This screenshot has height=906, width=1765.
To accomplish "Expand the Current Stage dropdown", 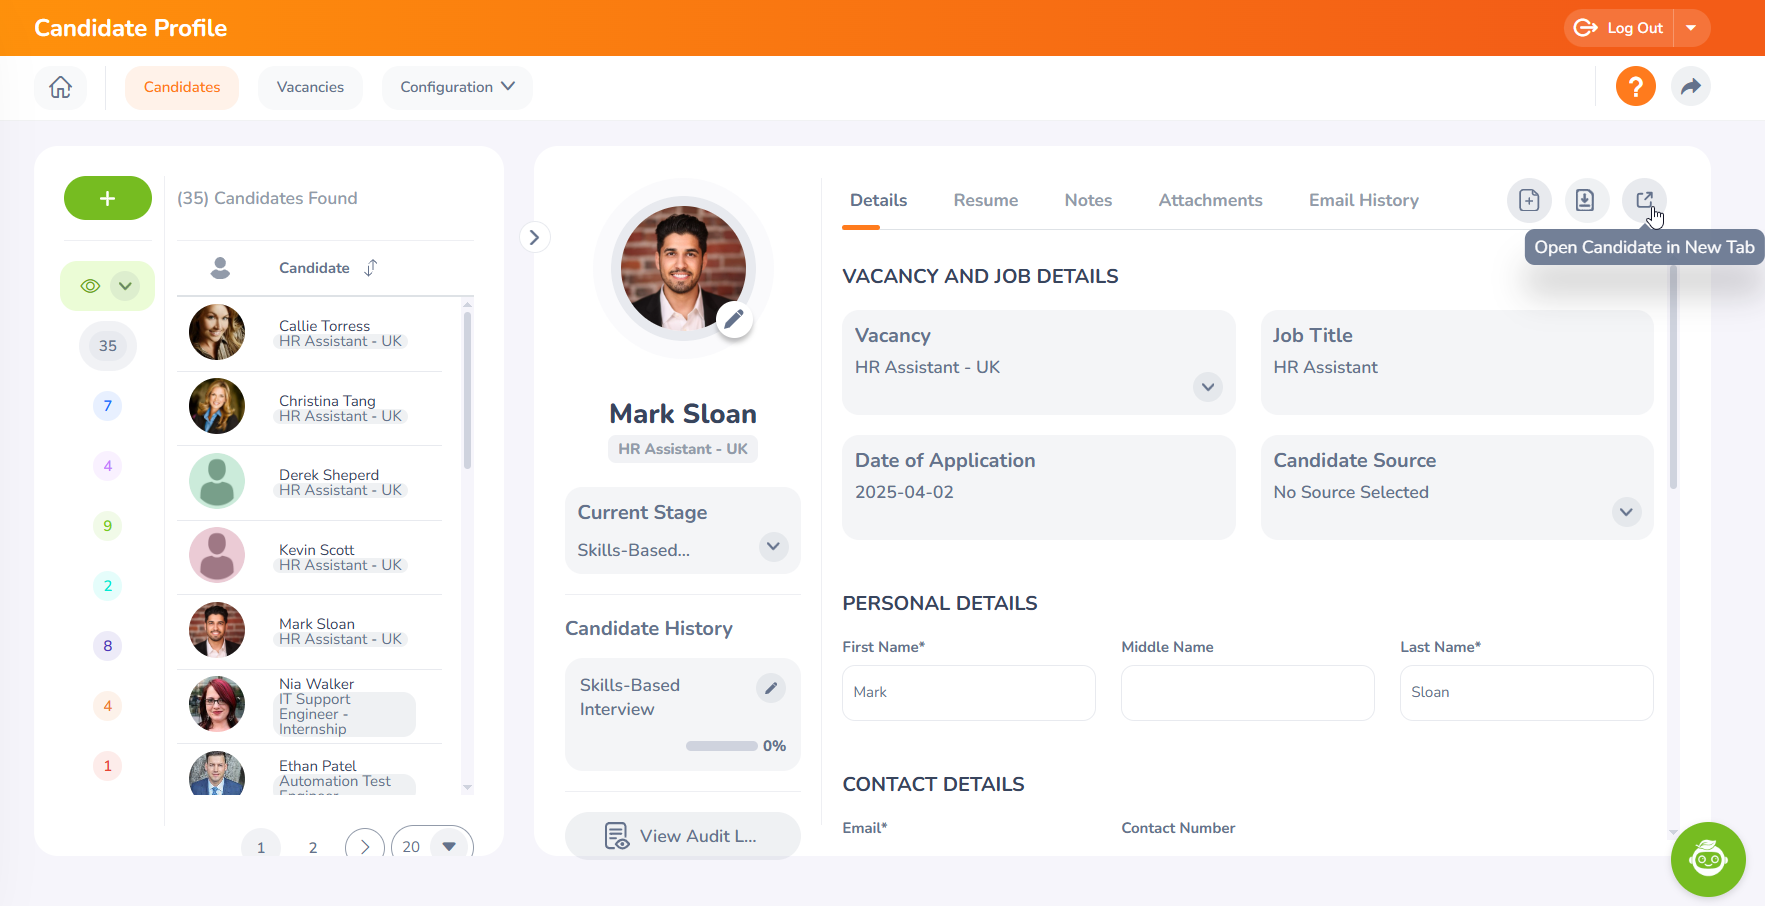I will tap(773, 547).
